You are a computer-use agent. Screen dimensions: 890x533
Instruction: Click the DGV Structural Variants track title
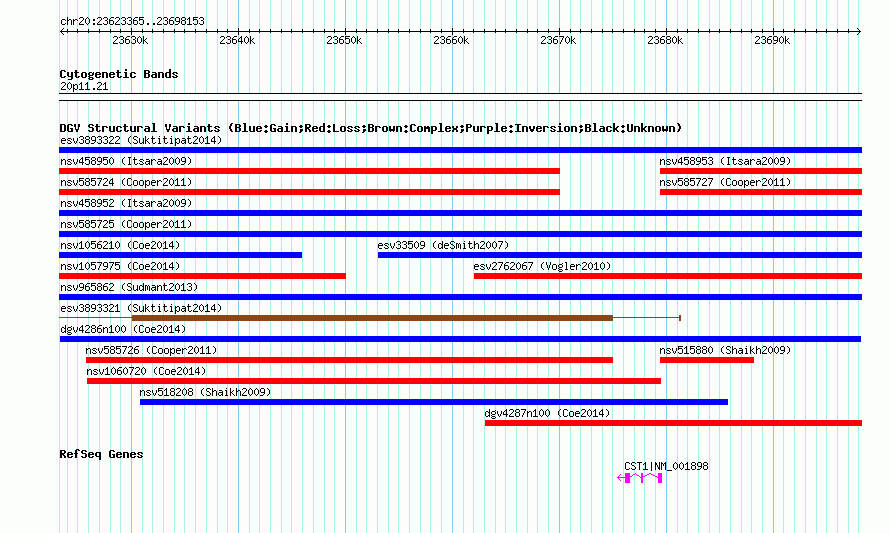pyautogui.click(x=370, y=128)
